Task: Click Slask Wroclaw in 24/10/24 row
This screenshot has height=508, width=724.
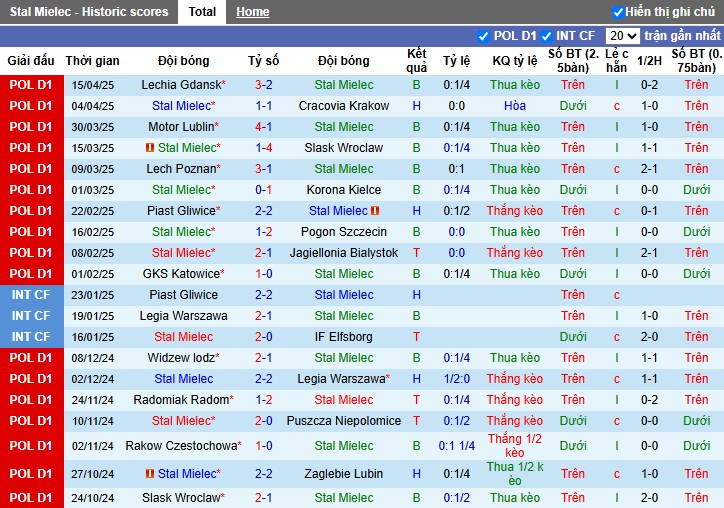Action: coord(183,498)
